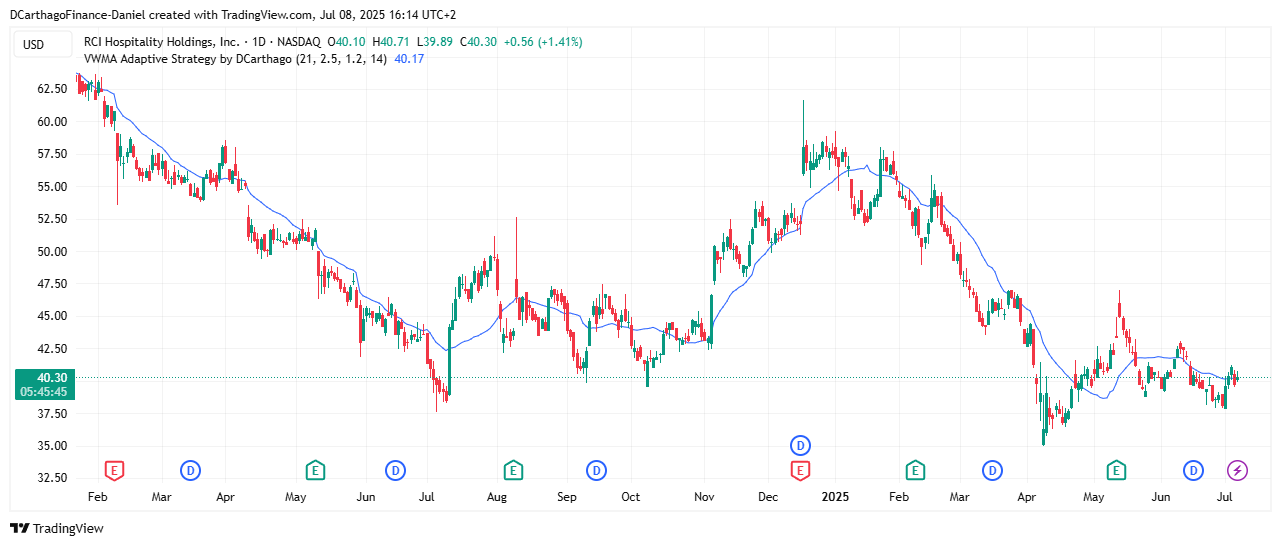Viewport: 1281px width, 546px height.
Task: Click the purple lightning event marker near Jul 2025
Action: tap(1238, 469)
